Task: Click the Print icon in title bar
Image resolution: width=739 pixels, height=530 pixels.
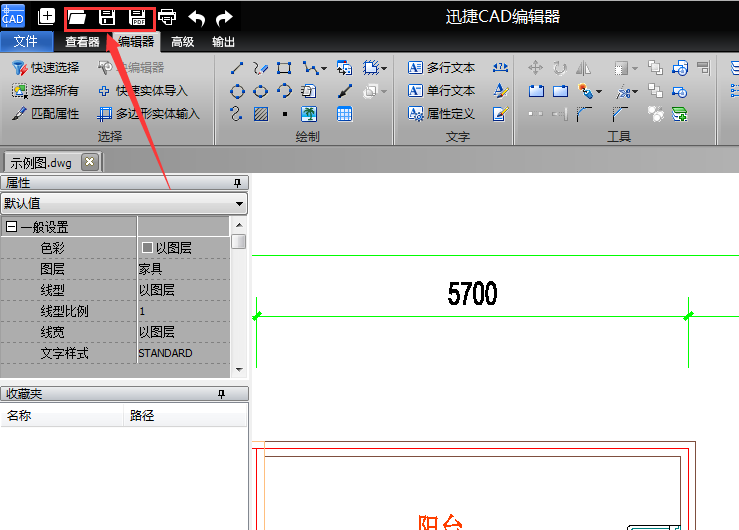Action: (x=167, y=17)
